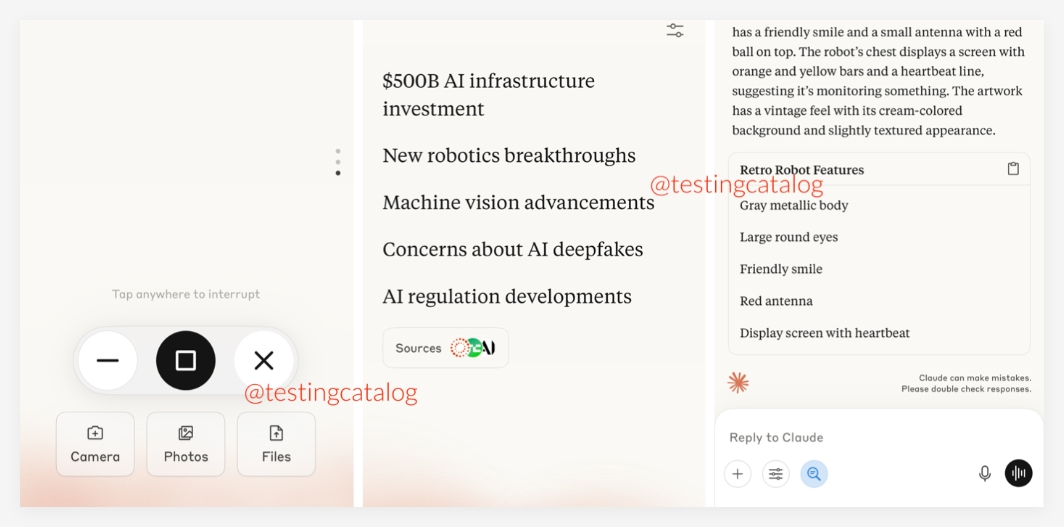Click the plus attach button

[x=737, y=474]
